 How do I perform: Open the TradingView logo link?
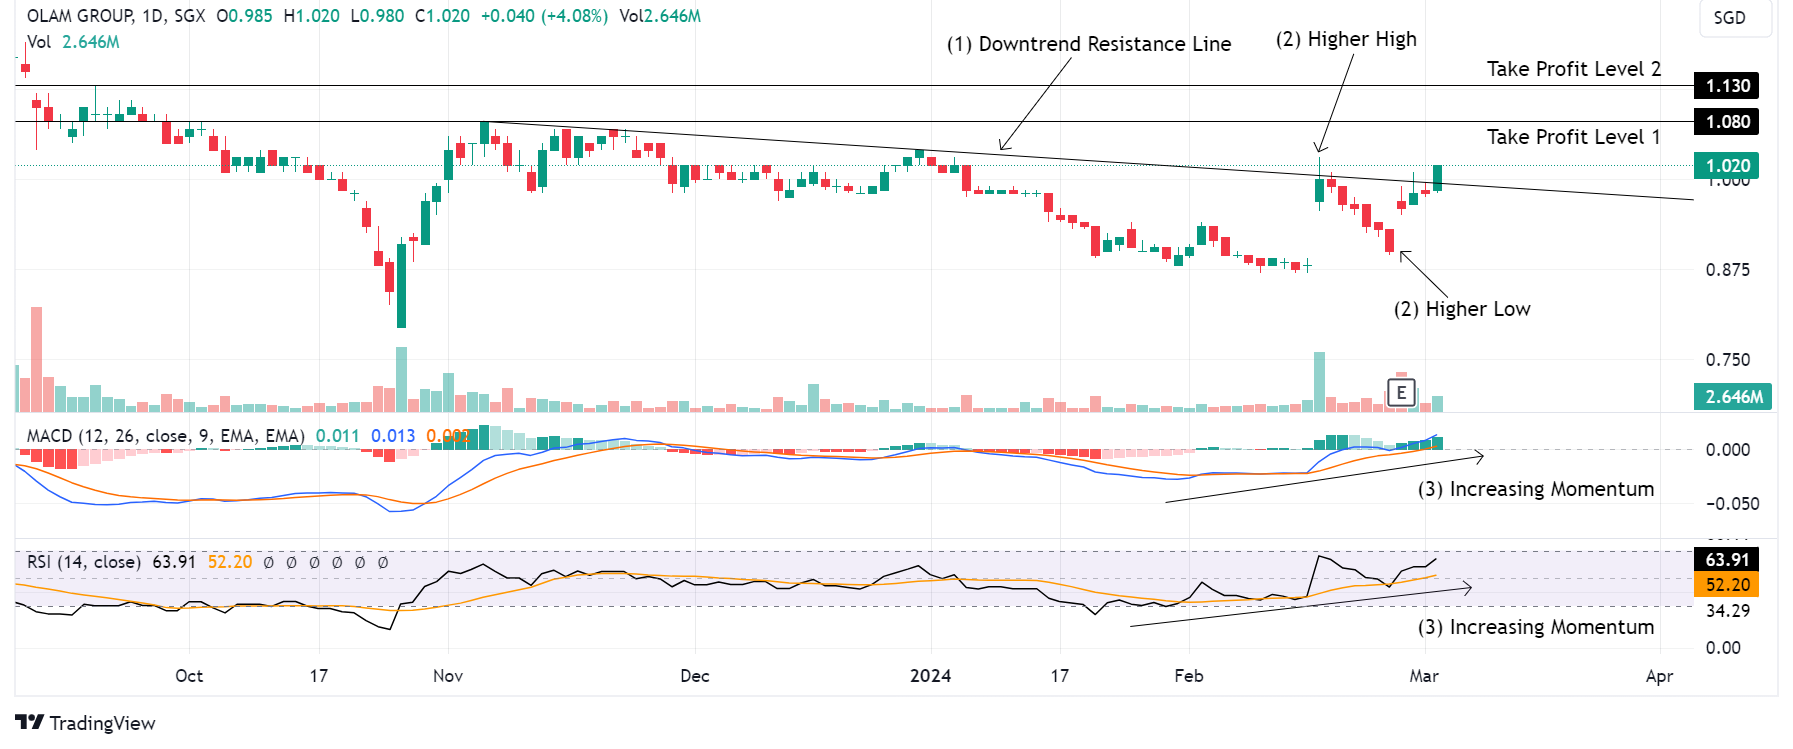point(86,723)
